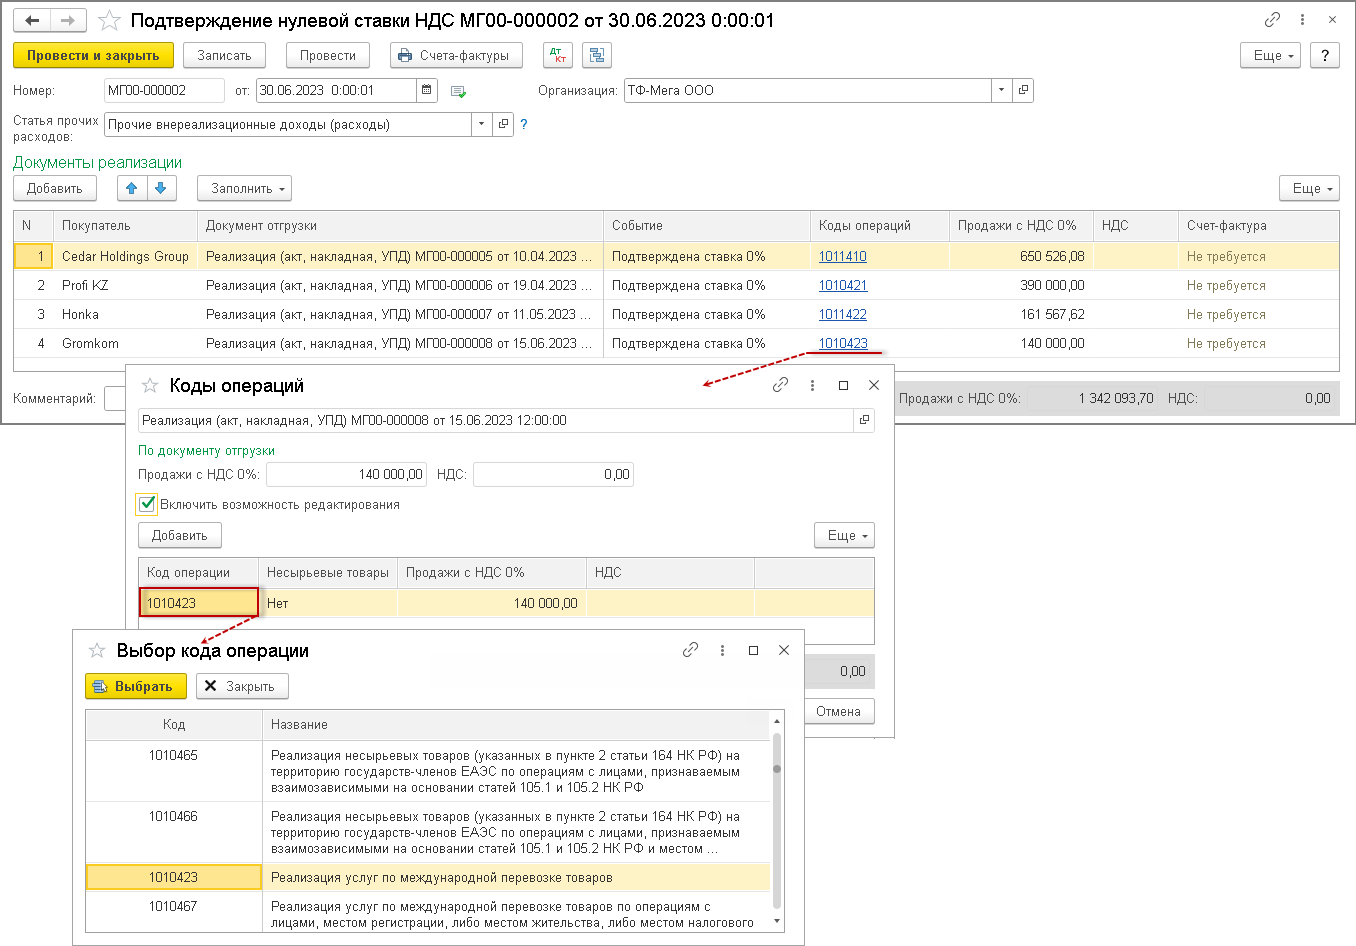Select code row 1010467
1356x946 pixels.
(428, 912)
